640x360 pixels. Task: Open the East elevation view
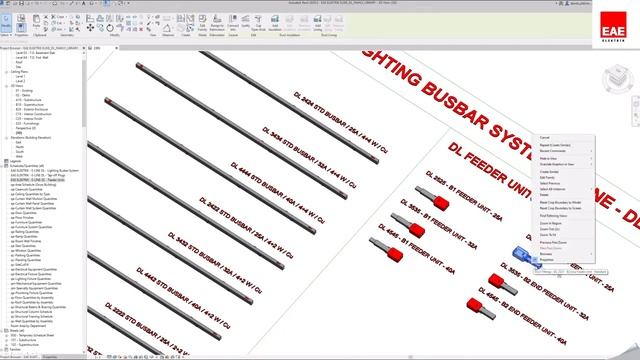(x=18, y=142)
